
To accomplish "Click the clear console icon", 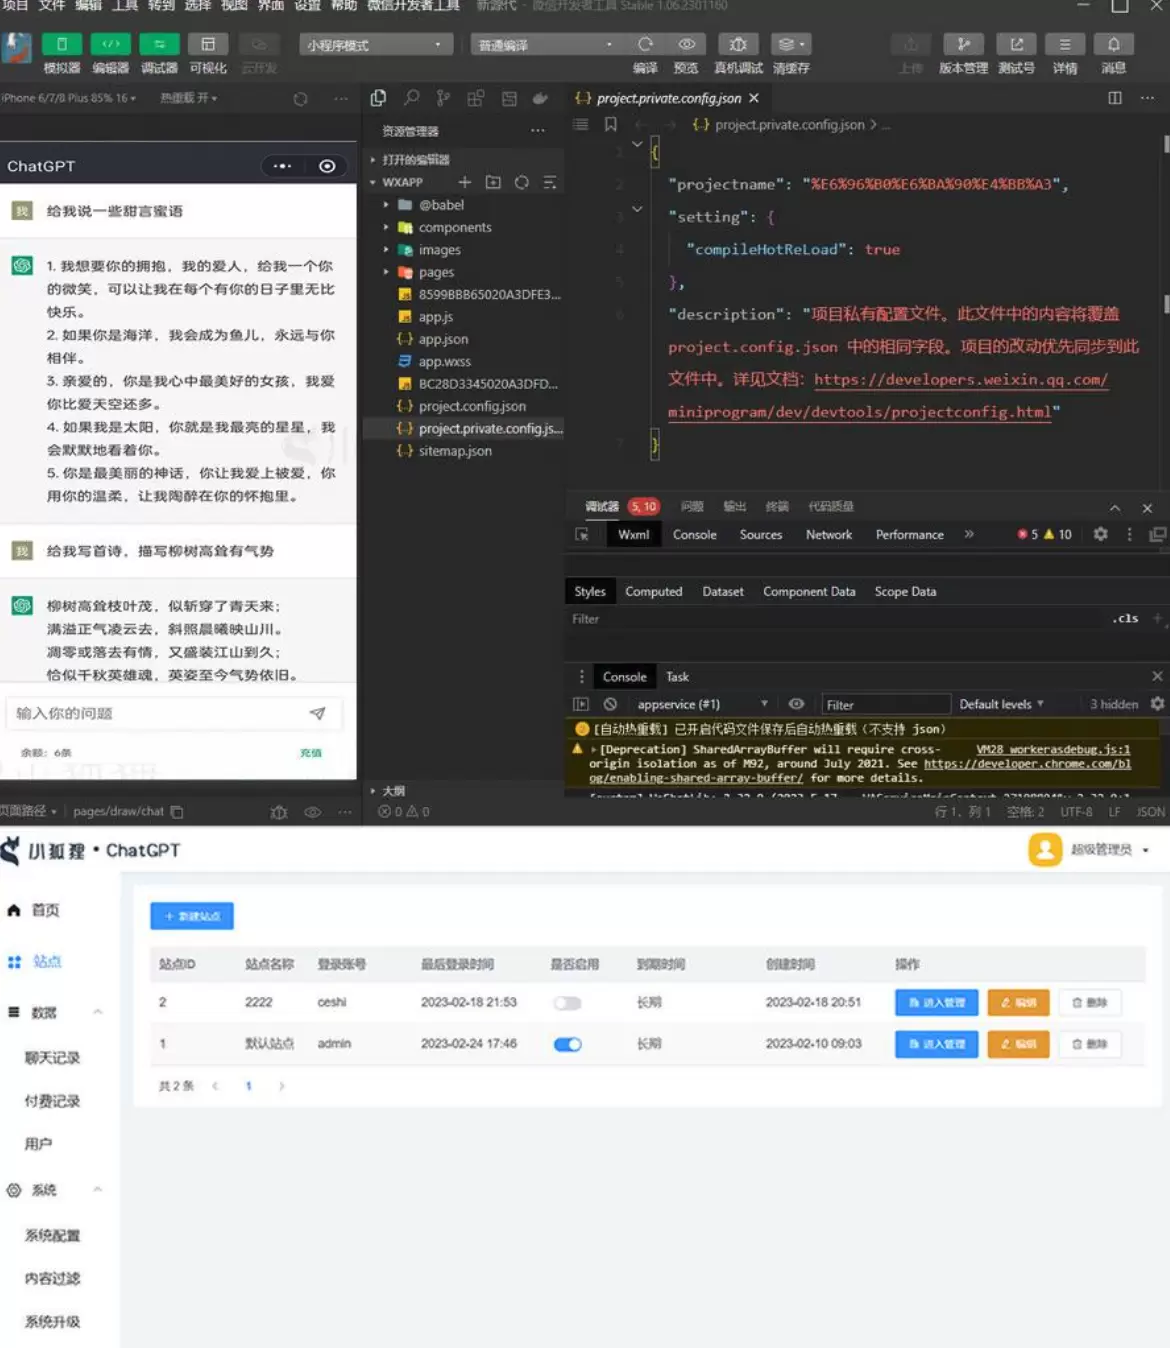I will (x=610, y=704).
